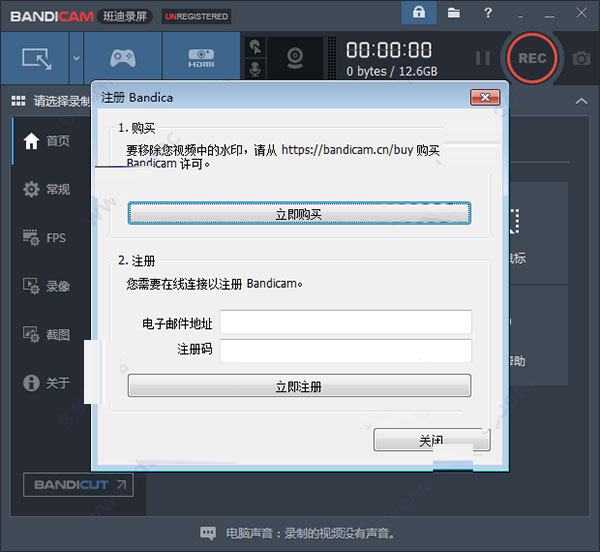Click the lock register icon in title bar

419,13
